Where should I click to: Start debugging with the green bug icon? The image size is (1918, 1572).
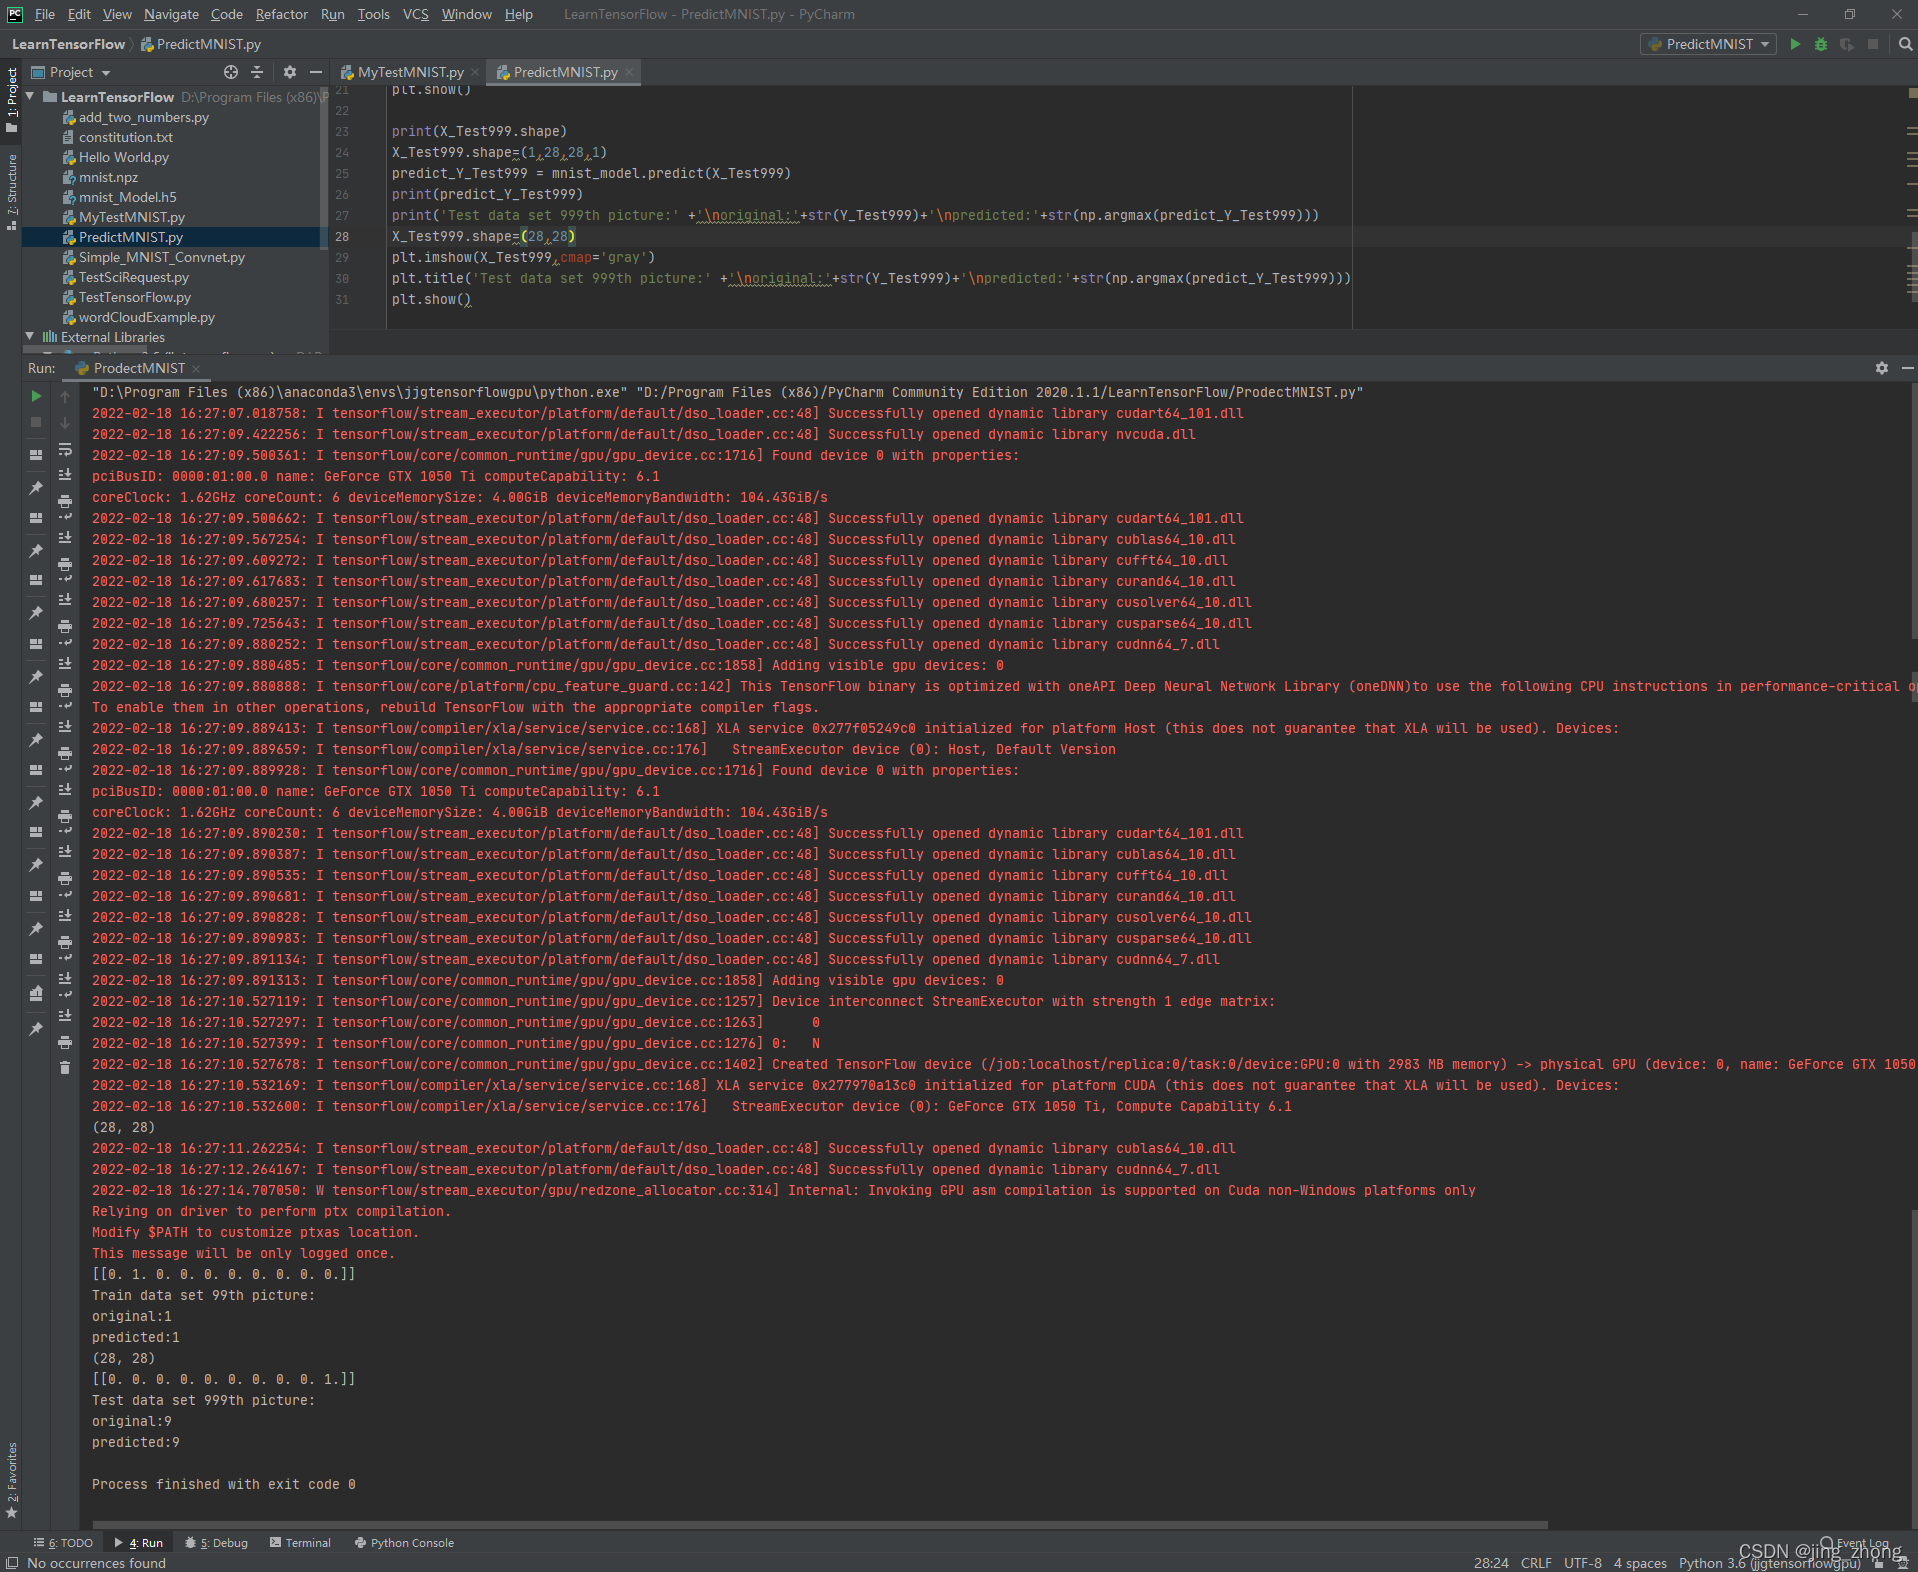1821,44
